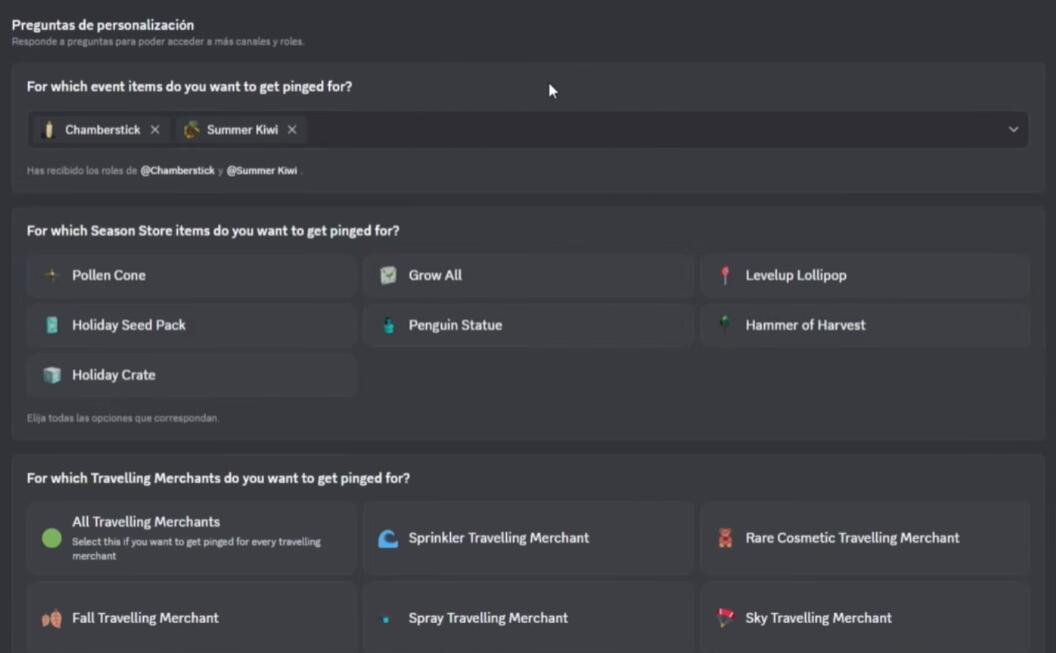Select the Sky Travelling Merchant option
Image resolution: width=1056 pixels, height=653 pixels.
tap(864, 618)
